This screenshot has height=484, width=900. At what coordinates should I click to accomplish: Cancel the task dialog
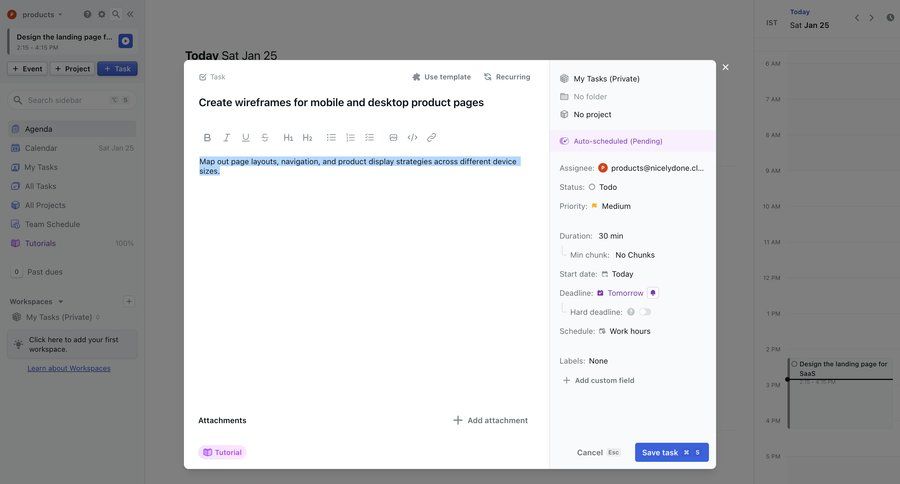598,452
